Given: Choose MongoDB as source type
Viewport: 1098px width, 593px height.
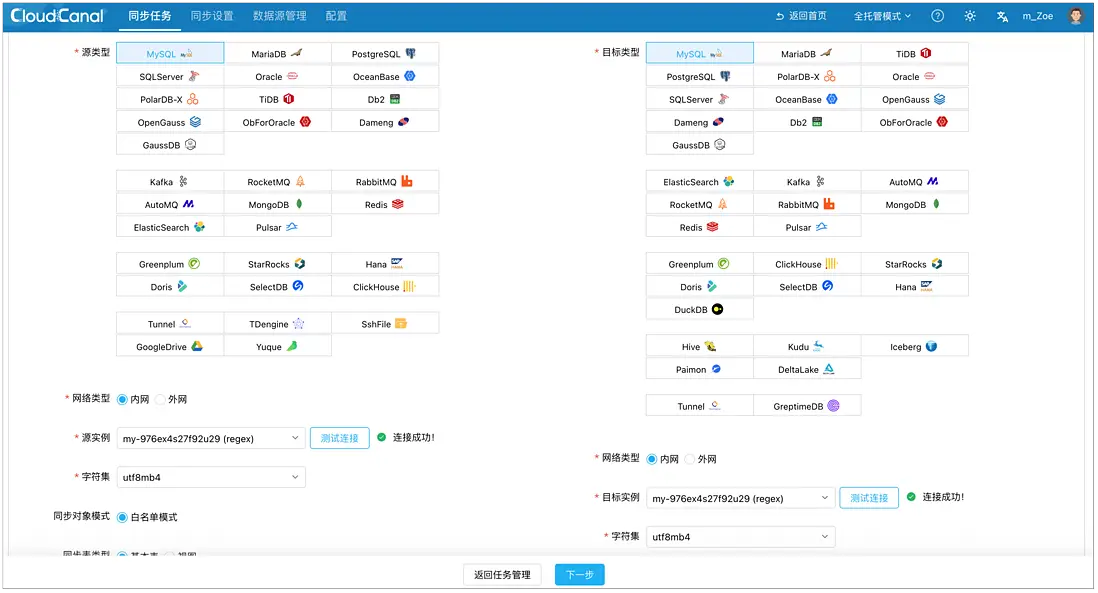Looking at the screenshot, I should (x=277, y=204).
